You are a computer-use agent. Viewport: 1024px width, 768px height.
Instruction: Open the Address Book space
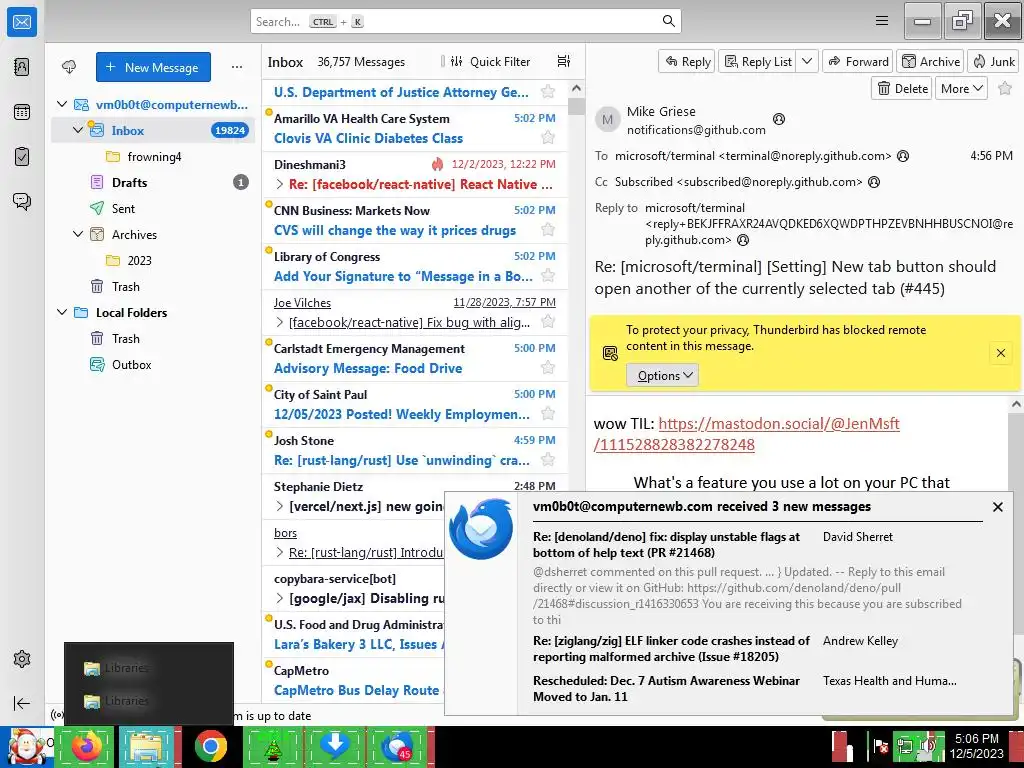[22, 67]
